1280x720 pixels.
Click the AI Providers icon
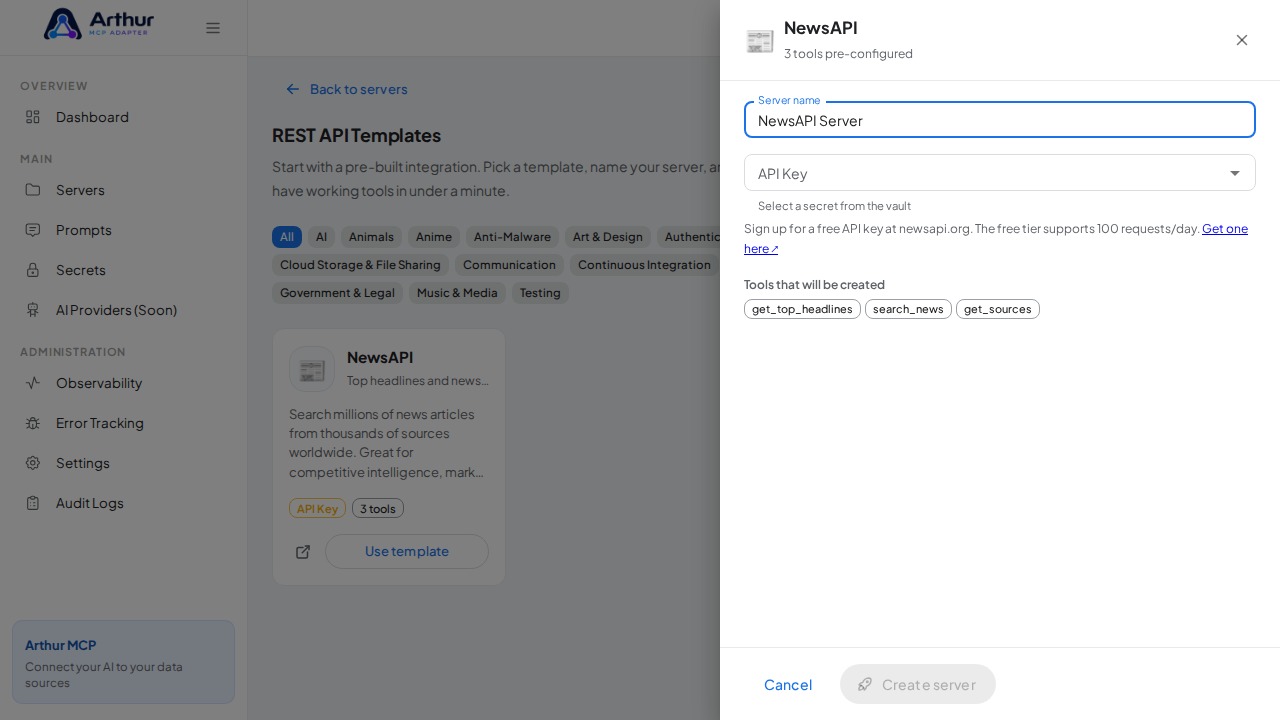[x=33, y=310]
